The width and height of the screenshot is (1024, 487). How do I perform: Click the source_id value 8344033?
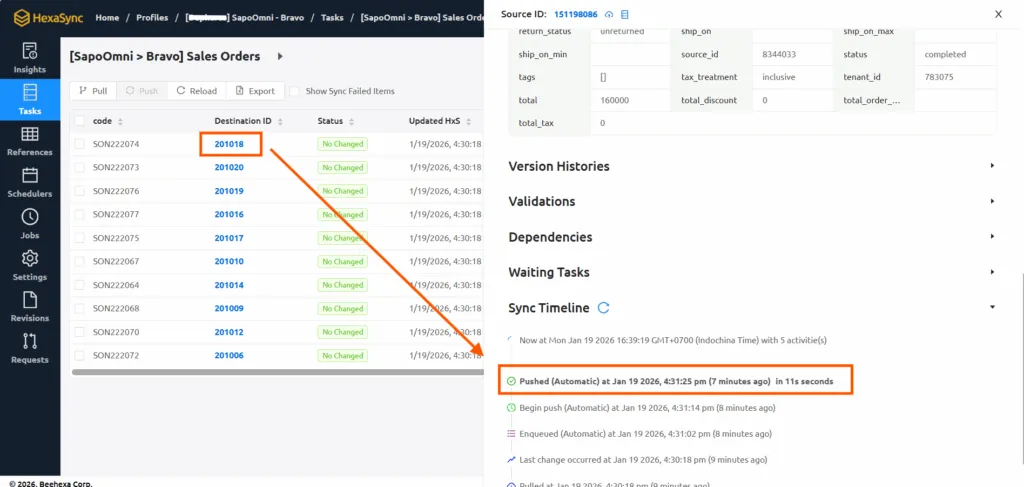778,54
